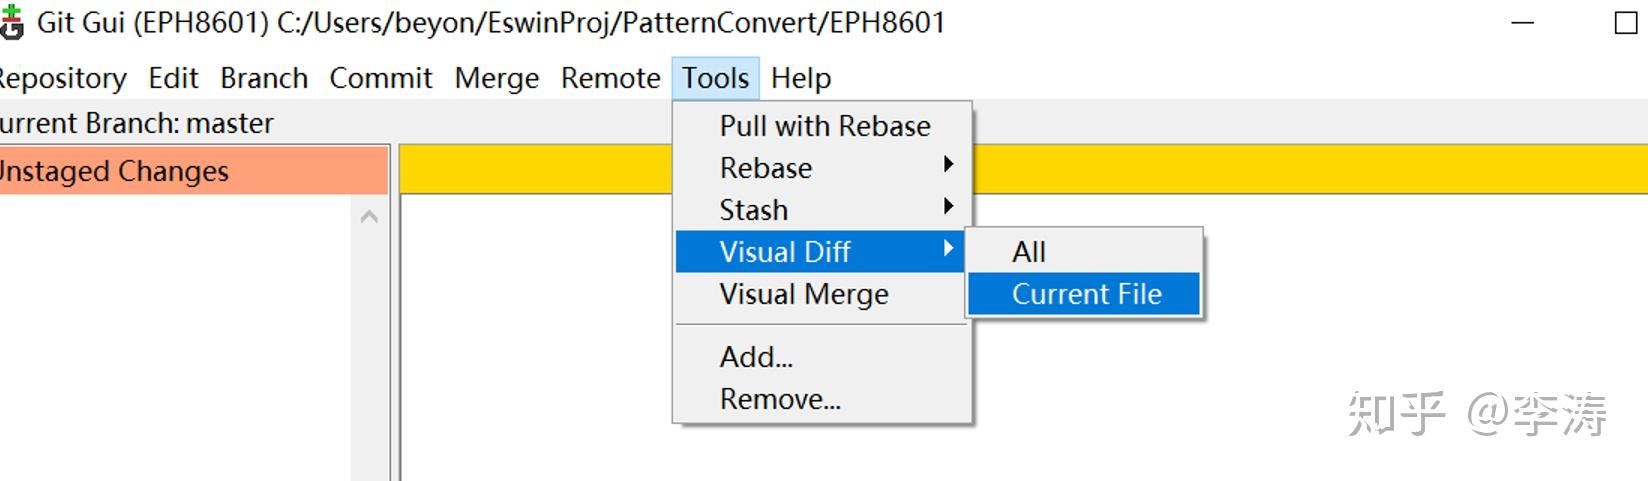This screenshot has width=1648, height=481.
Task: Open the Edit menu
Action: tap(173, 78)
